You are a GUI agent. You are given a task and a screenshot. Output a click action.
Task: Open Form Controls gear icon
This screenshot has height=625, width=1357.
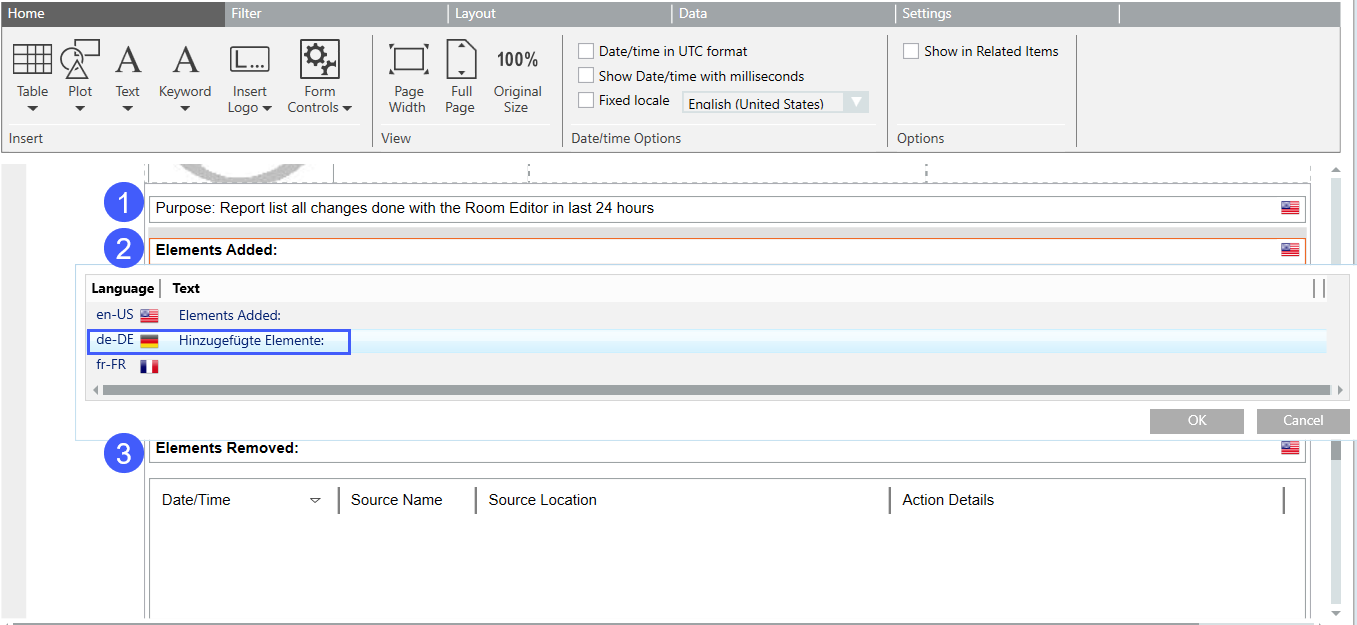point(320,60)
